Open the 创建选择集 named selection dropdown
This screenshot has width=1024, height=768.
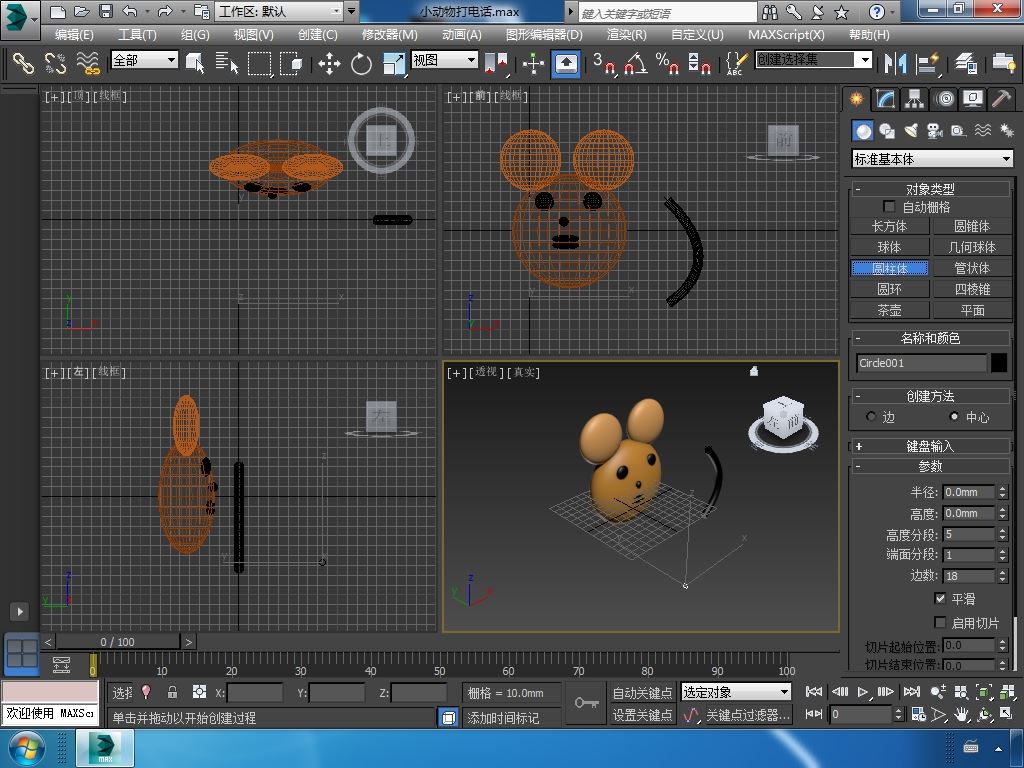coord(814,60)
